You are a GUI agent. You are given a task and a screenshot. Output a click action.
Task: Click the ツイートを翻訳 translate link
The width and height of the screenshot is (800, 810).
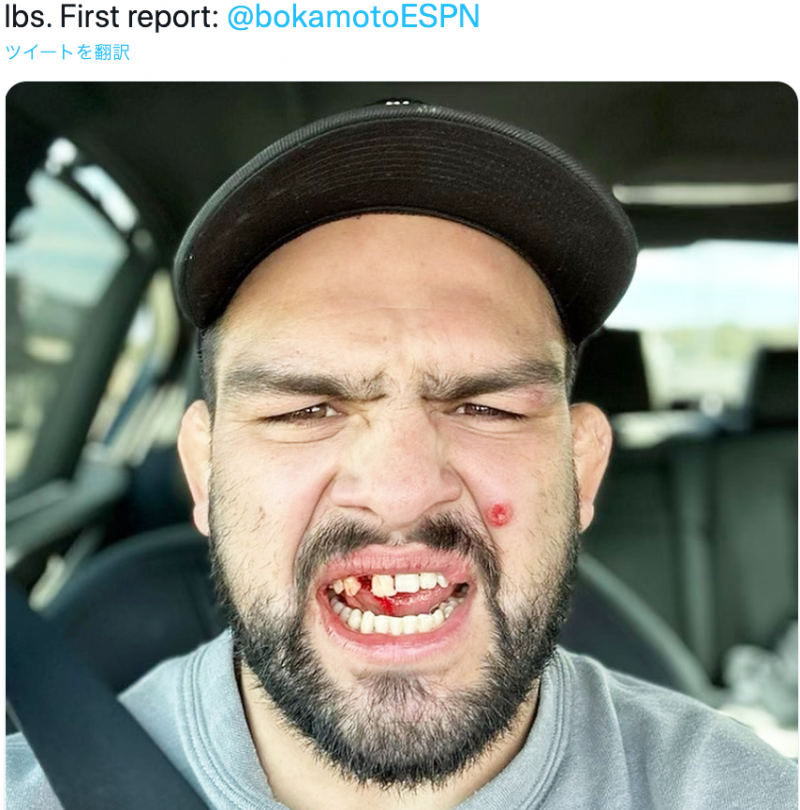[x=67, y=52]
